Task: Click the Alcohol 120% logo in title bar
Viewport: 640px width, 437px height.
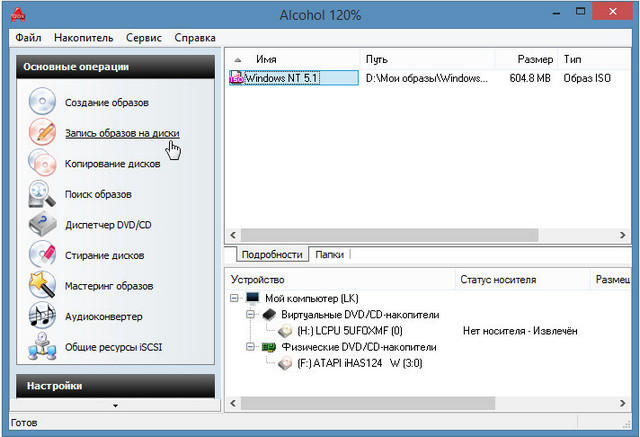Action: coord(18,15)
